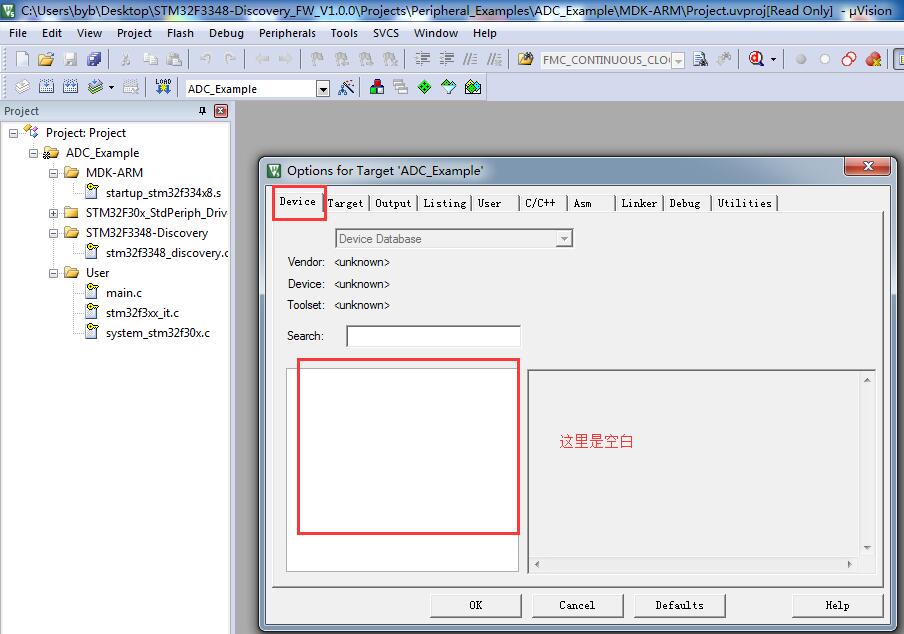Select main.c in the project tree
Screen dimensions: 904x634
pos(123,293)
